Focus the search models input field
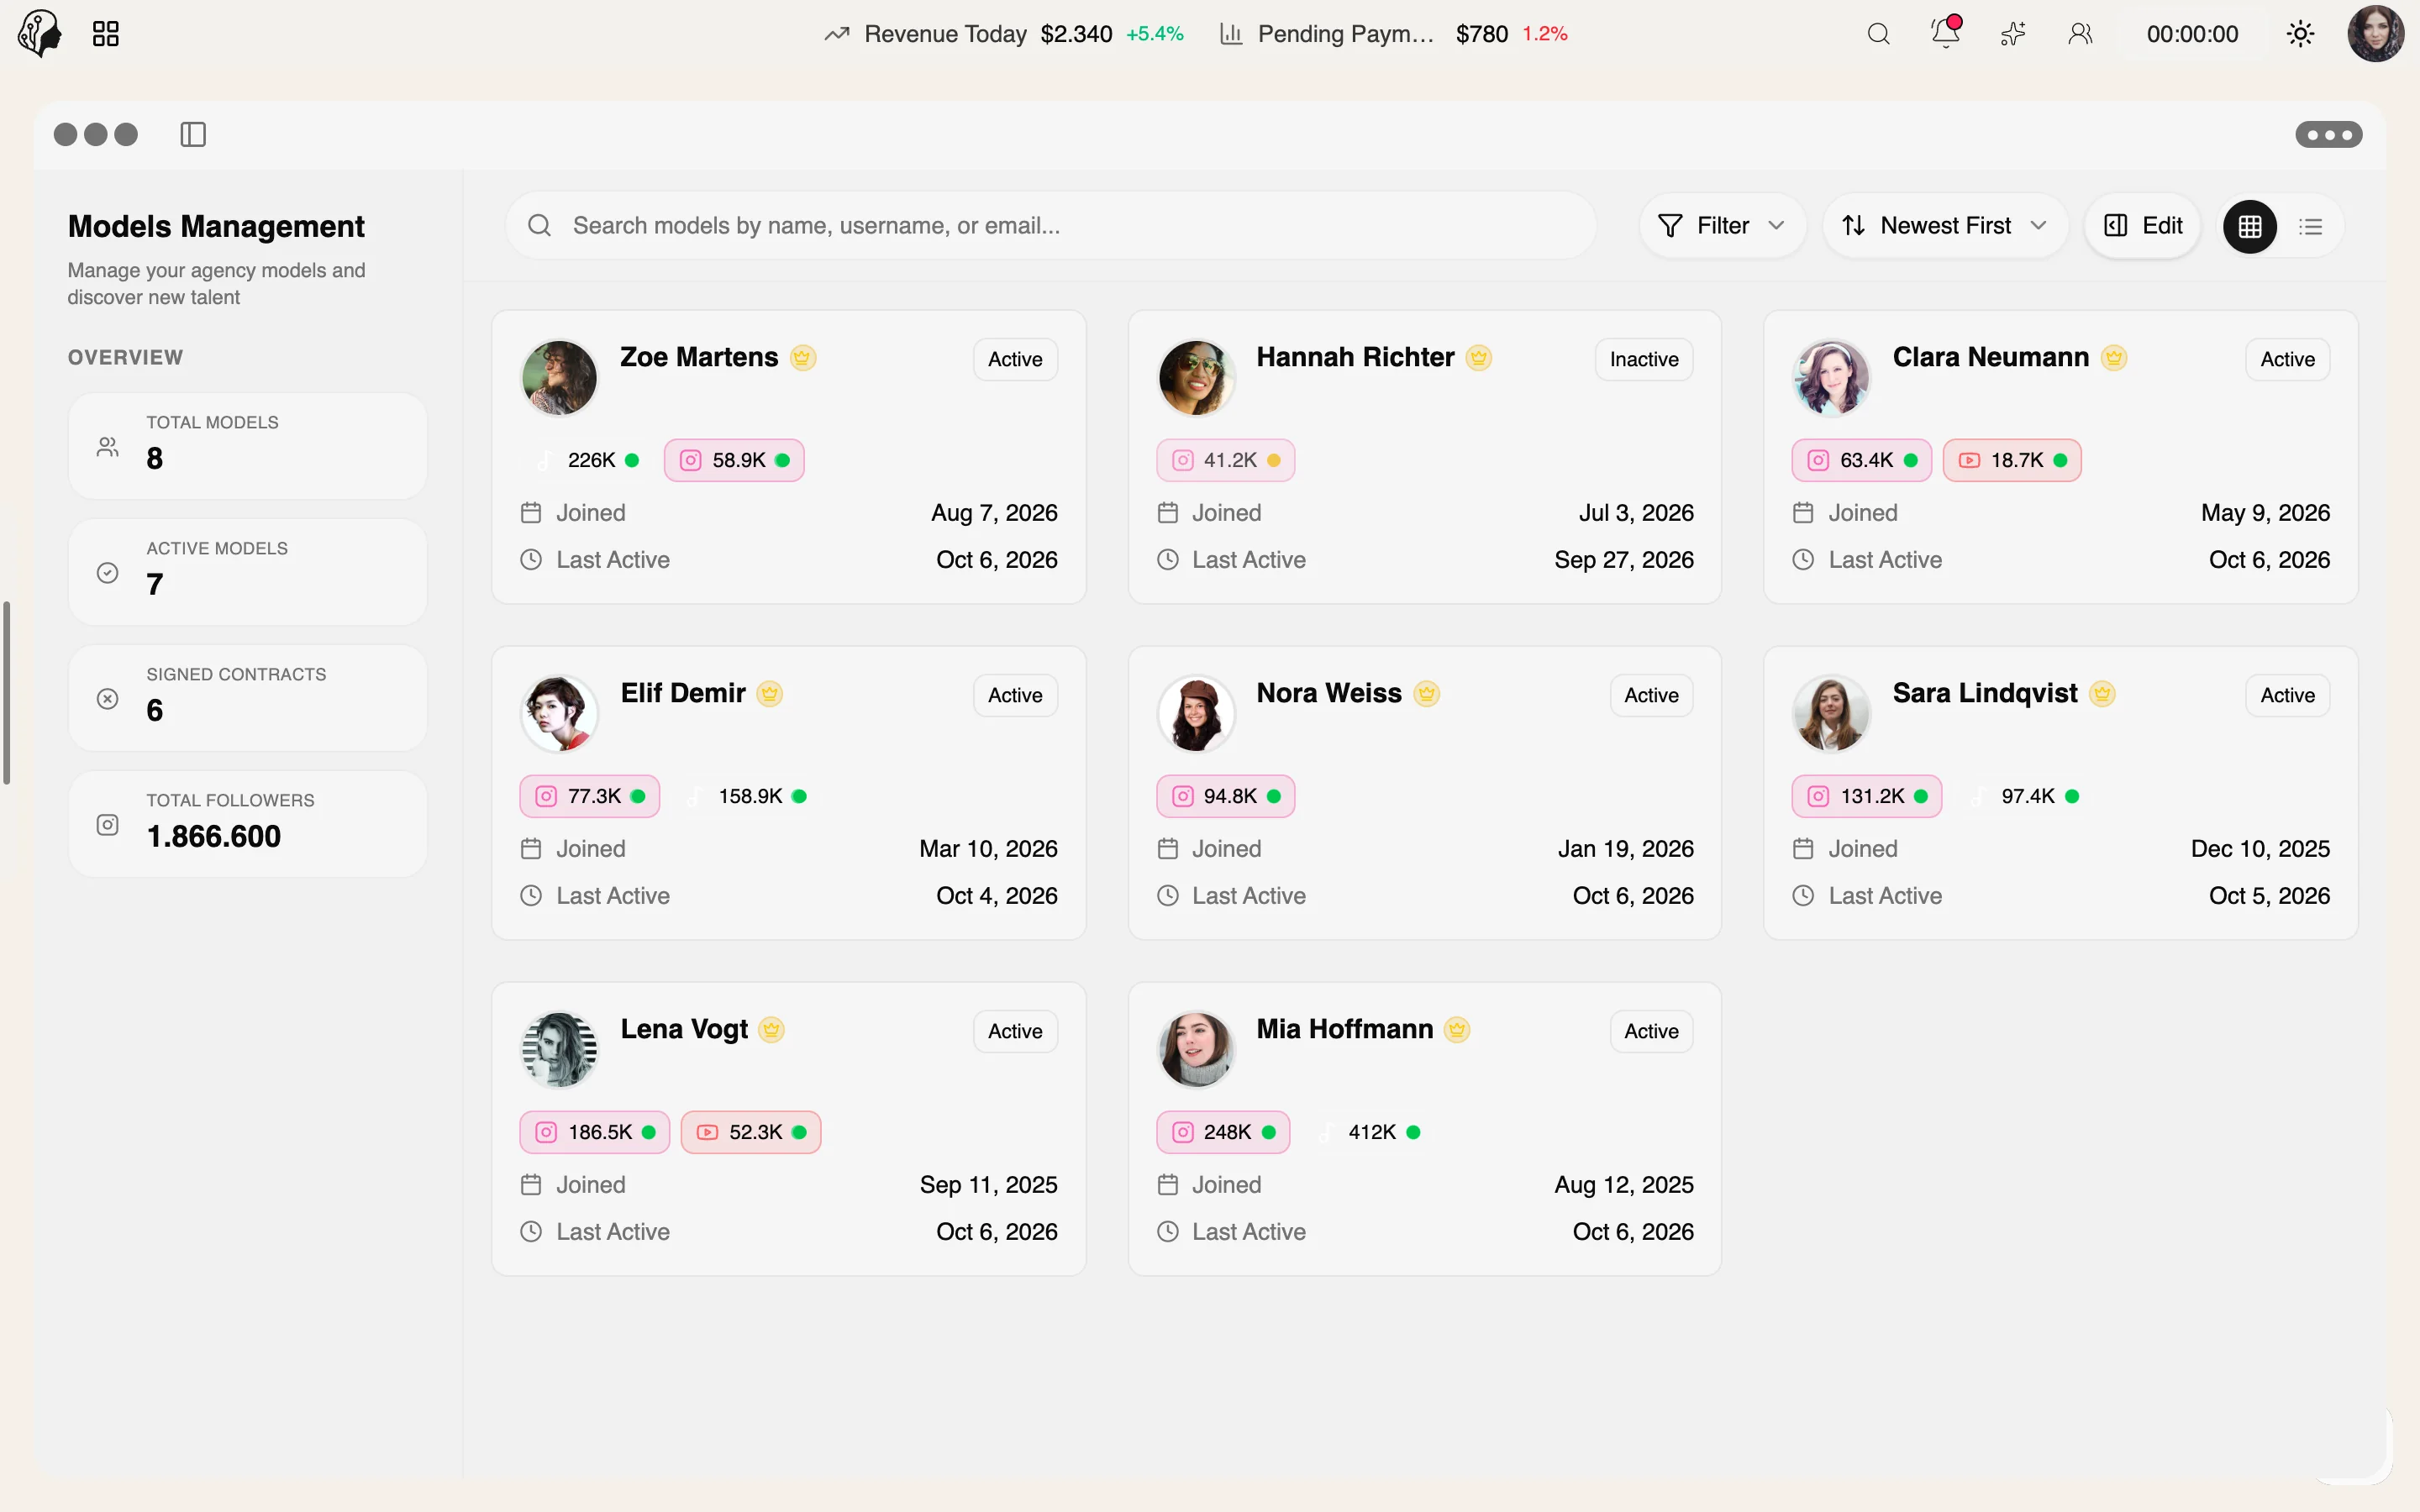The image size is (2420, 1512). click(x=1050, y=226)
